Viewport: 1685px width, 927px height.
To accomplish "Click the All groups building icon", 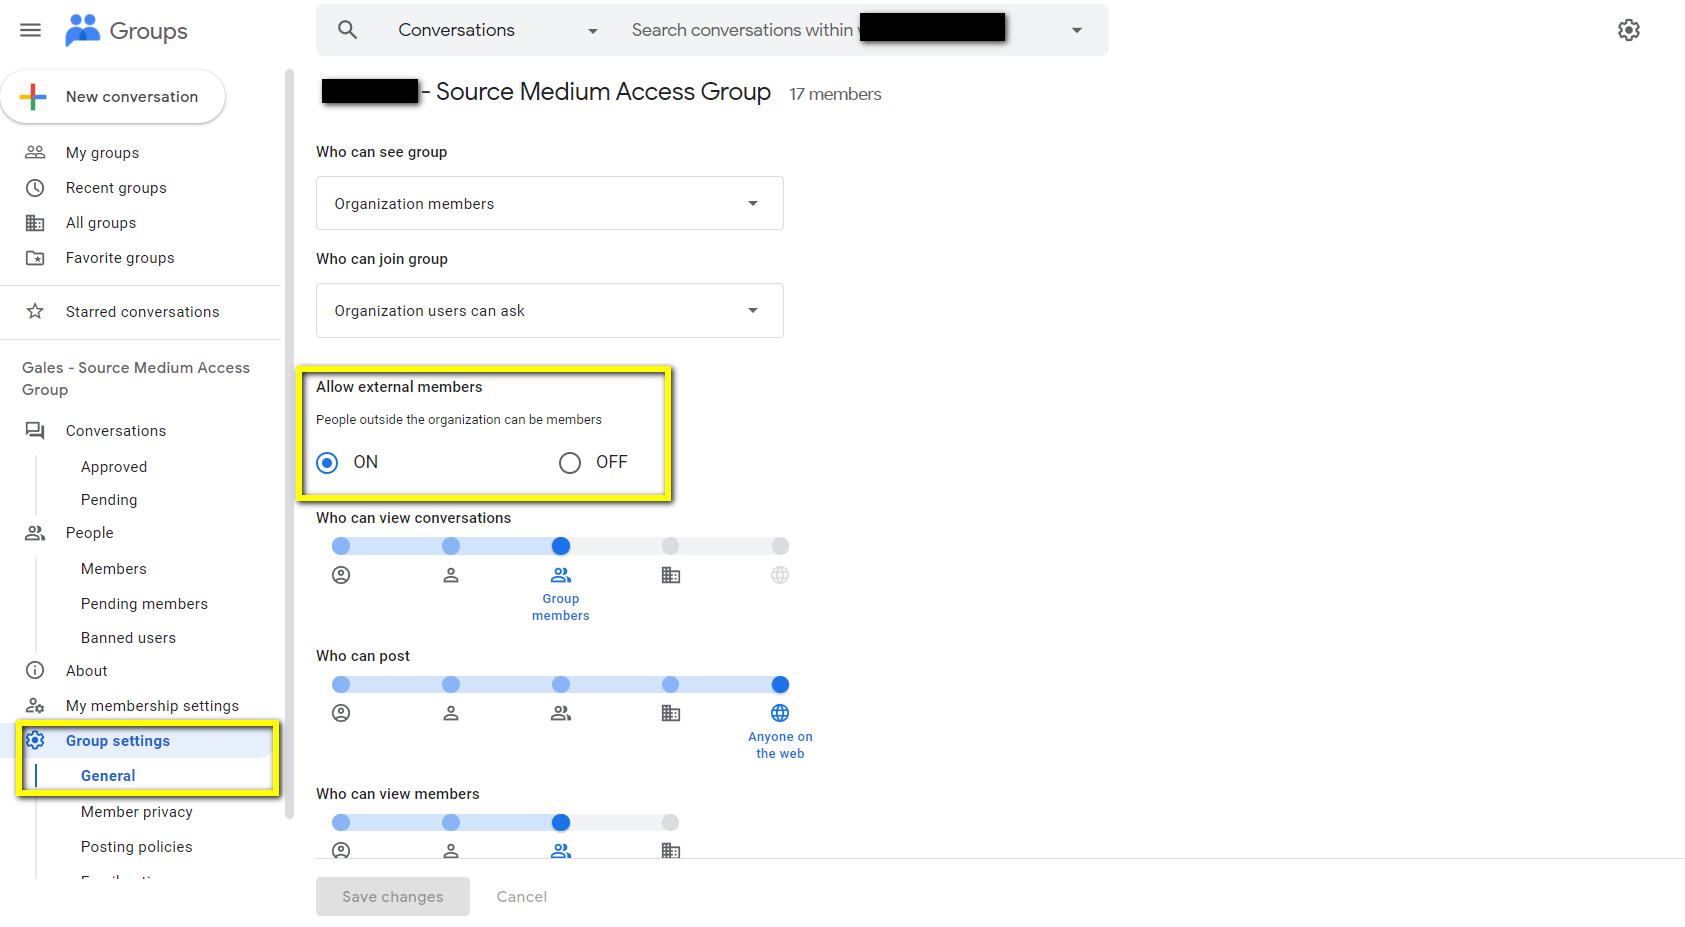I will 35,223.
